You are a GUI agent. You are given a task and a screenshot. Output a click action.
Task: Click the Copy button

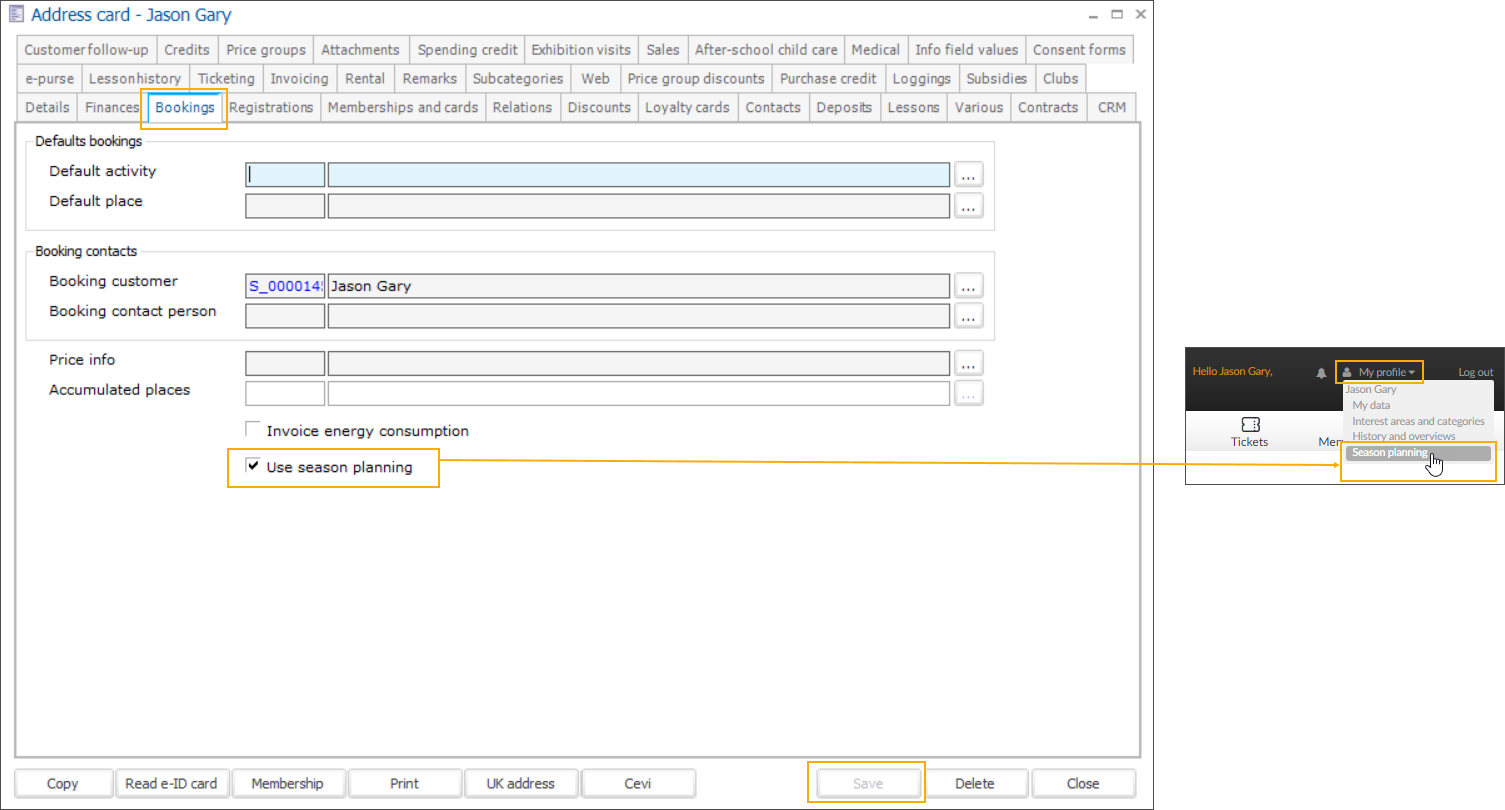click(62, 783)
